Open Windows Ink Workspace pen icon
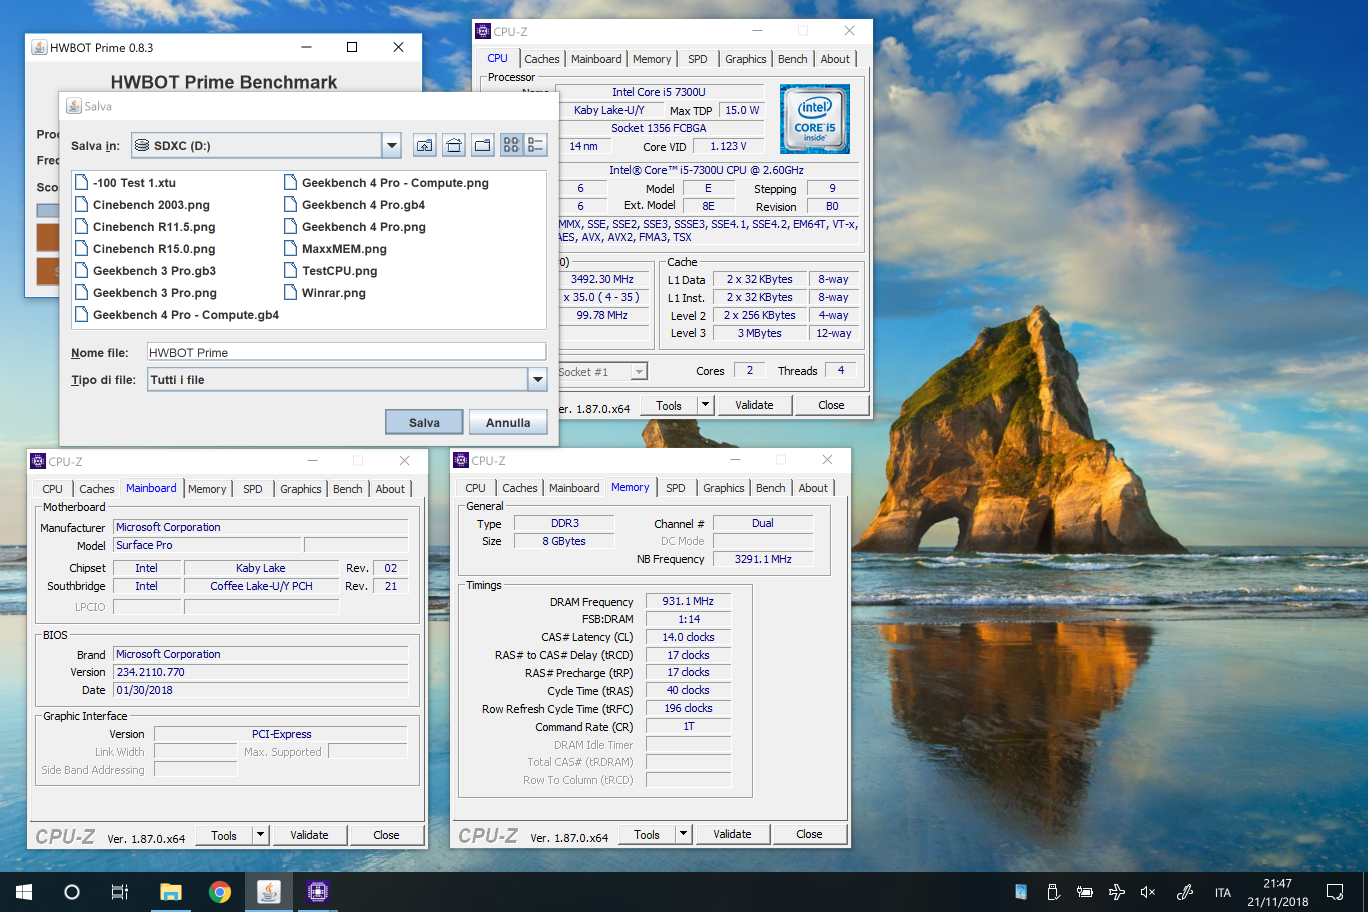The height and width of the screenshot is (912, 1368). point(1185,892)
